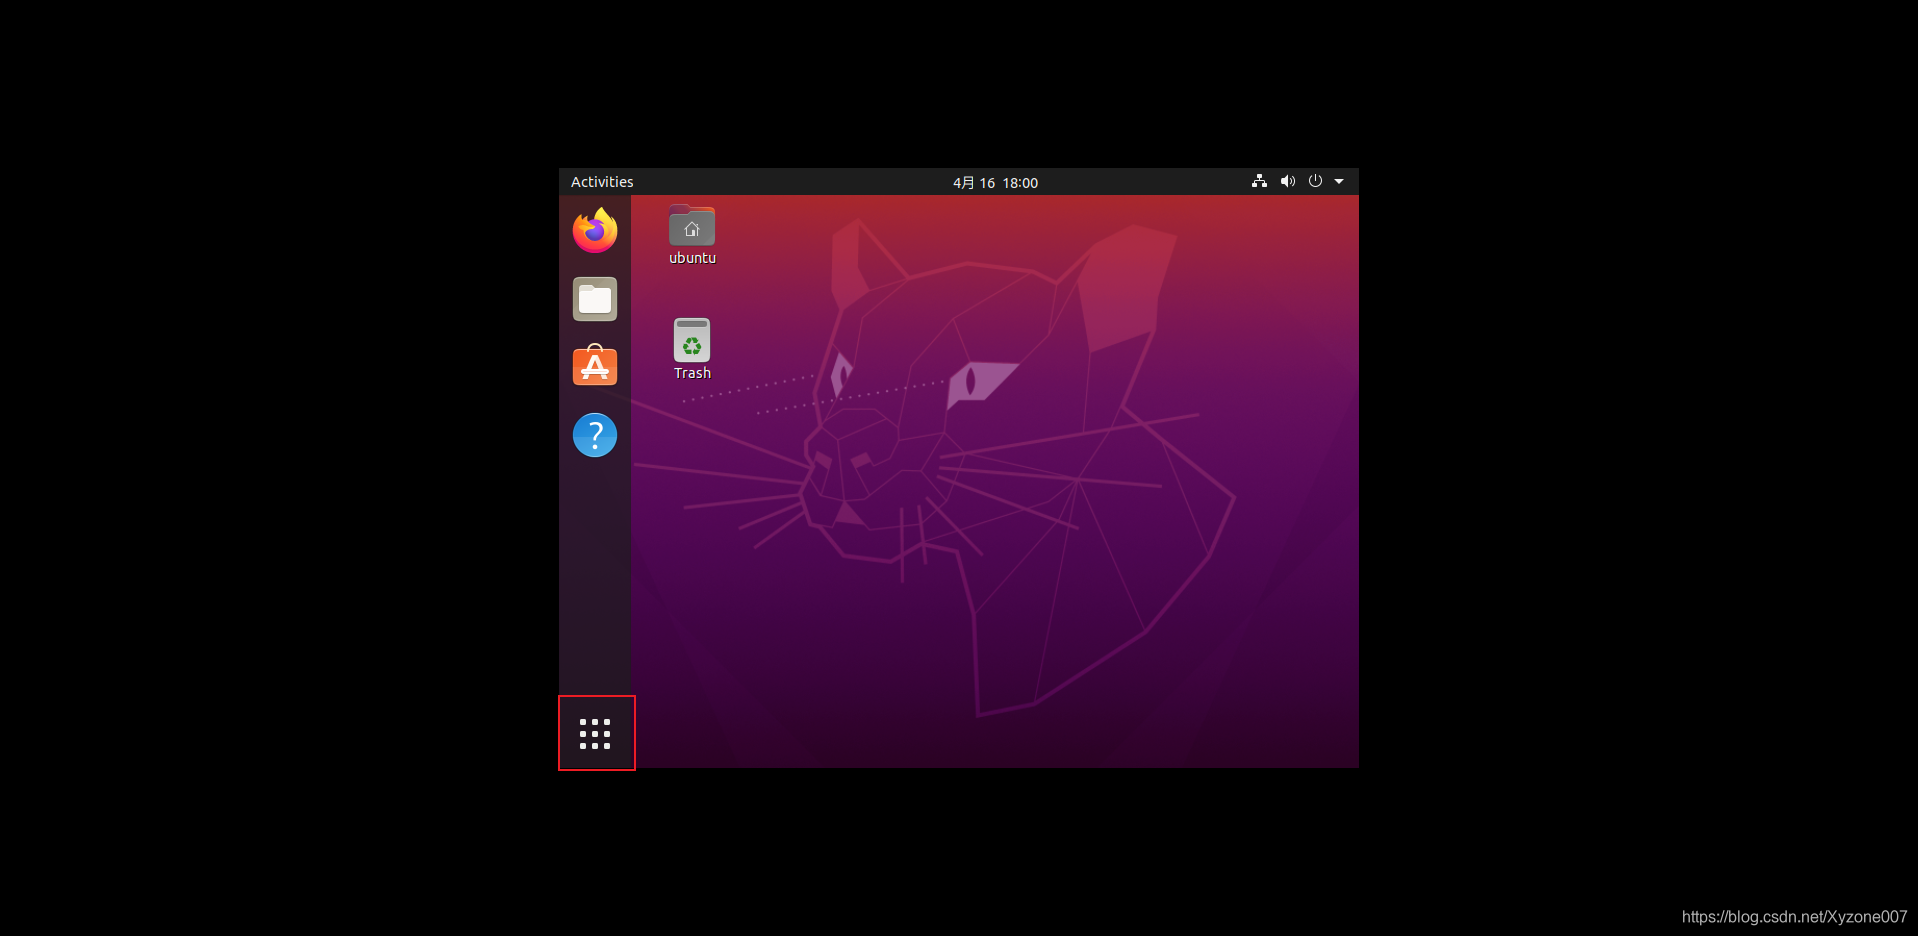The width and height of the screenshot is (1918, 936).
Task: Launch the Files manager dock icon
Action: click(595, 299)
